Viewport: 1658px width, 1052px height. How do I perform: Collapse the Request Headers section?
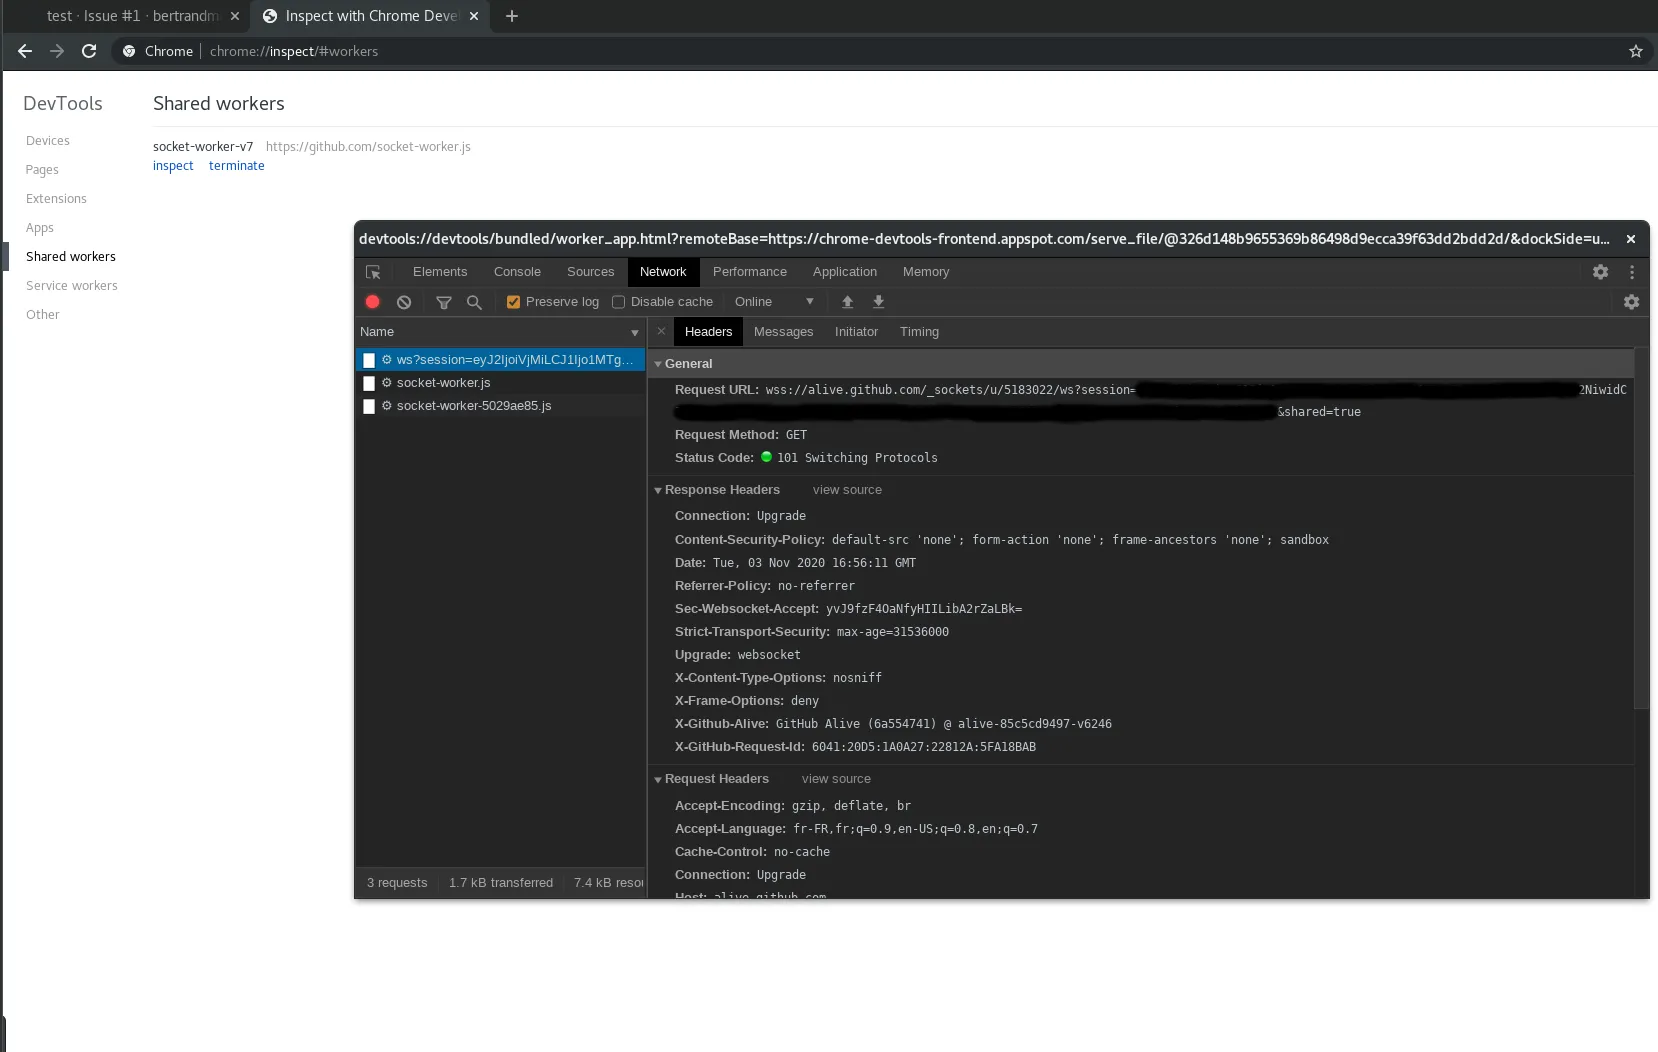pyautogui.click(x=658, y=779)
